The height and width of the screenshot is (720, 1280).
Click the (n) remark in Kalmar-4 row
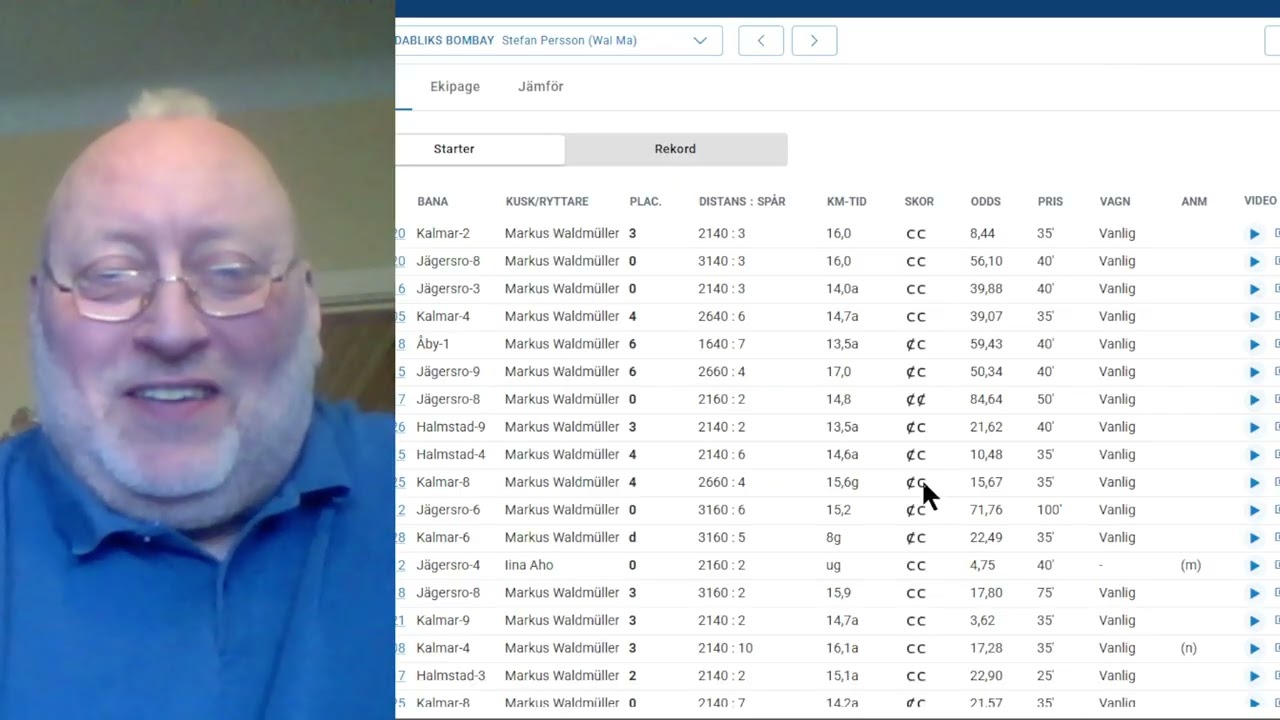click(1189, 648)
